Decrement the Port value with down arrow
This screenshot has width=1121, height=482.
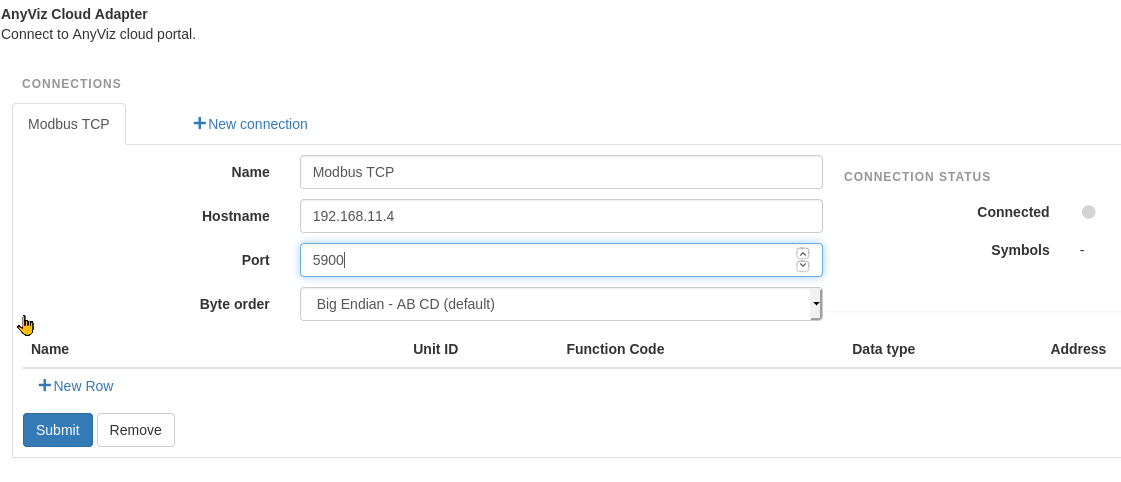803,266
